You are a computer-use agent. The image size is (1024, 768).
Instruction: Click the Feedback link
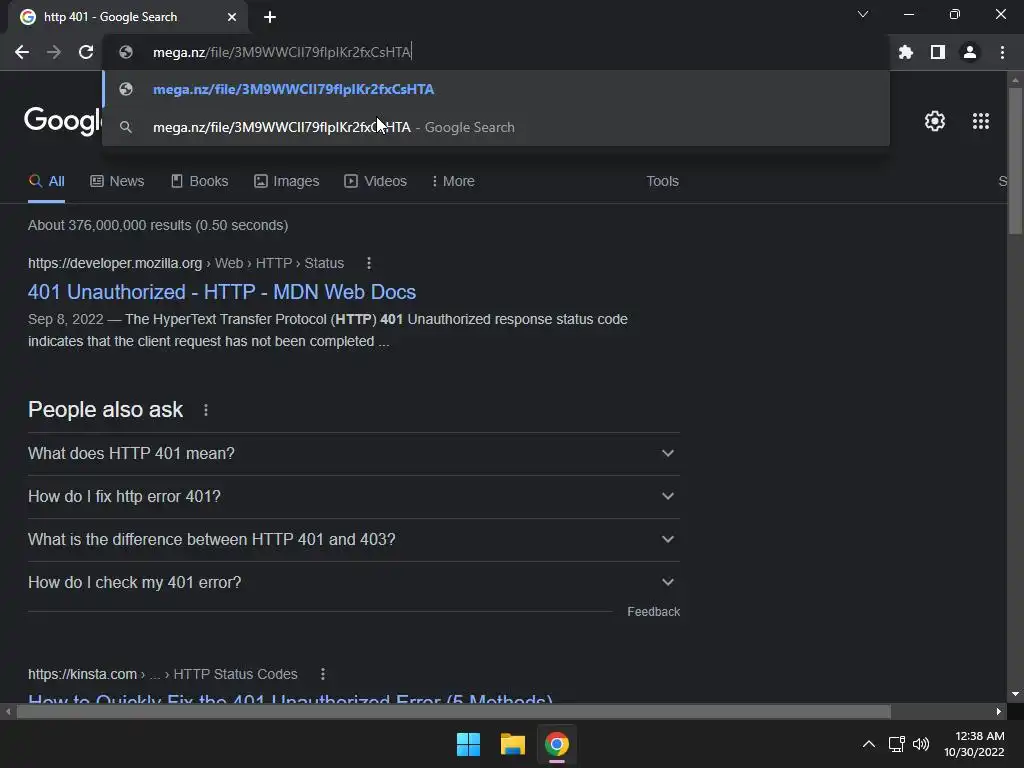click(654, 612)
